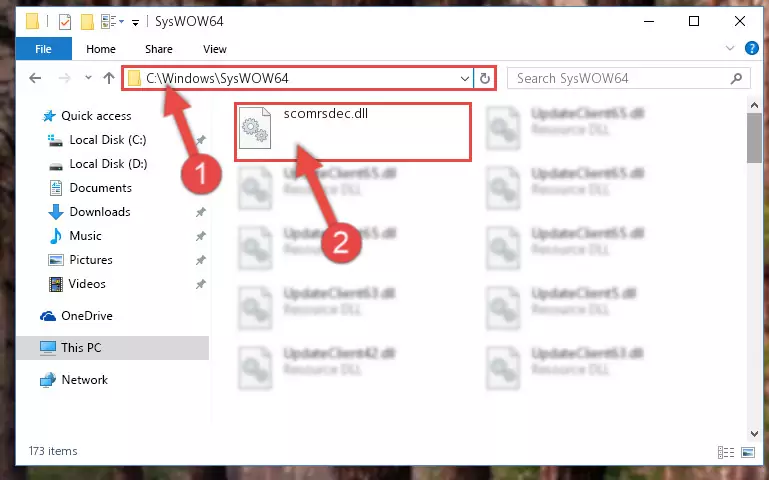Open Local Disk (C:) in sidebar
Screen dimensions: 769x480
click(x=108, y=140)
